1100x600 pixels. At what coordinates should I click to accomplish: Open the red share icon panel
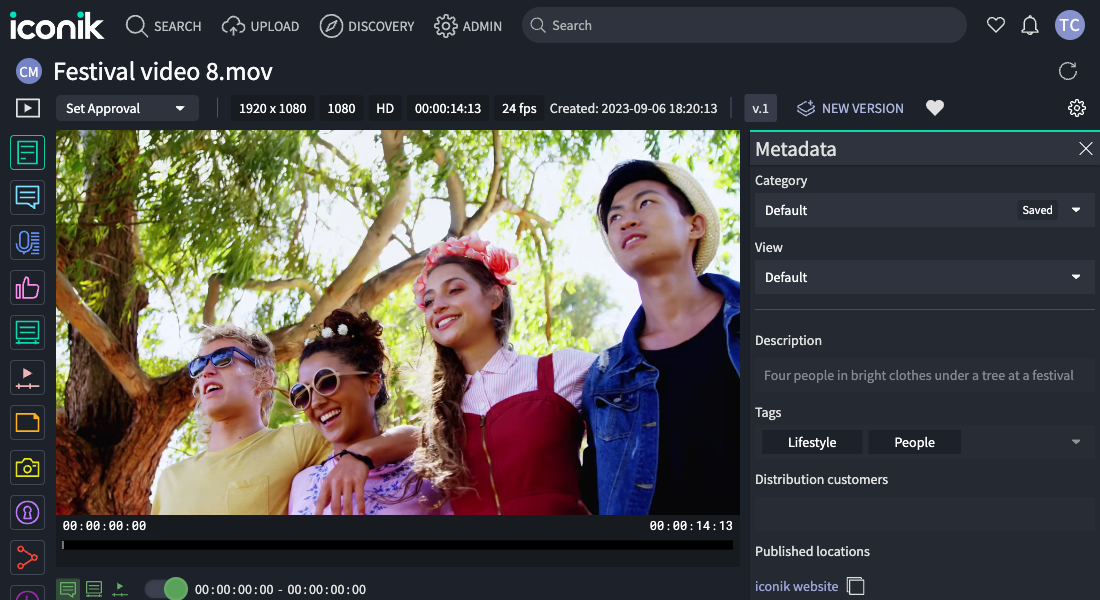click(x=27, y=557)
